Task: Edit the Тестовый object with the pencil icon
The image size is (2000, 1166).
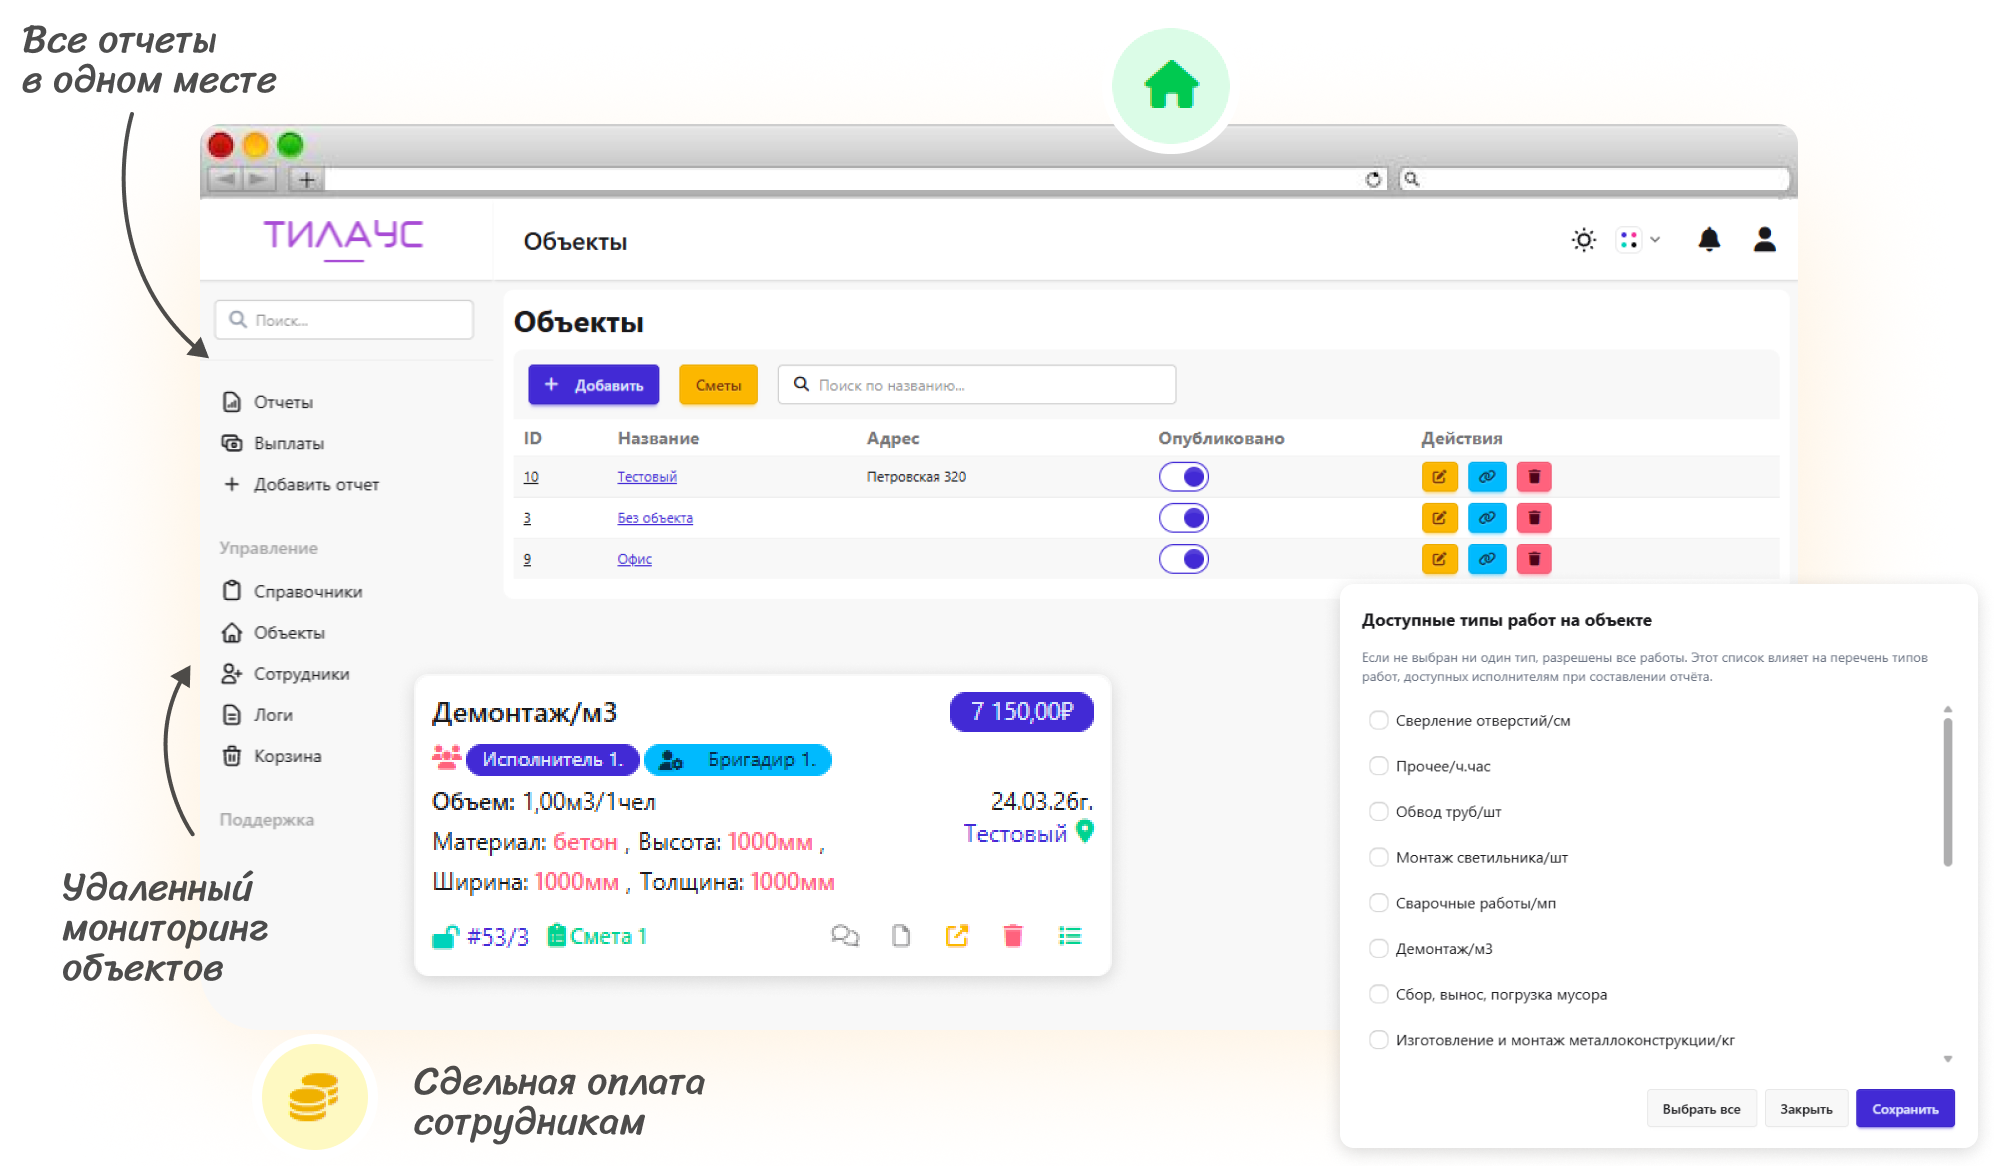Action: point(1439,477)
